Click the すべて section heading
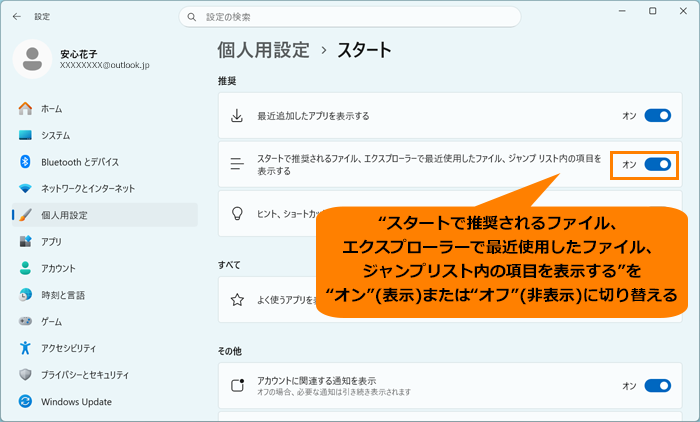 (x=229, y=265)
